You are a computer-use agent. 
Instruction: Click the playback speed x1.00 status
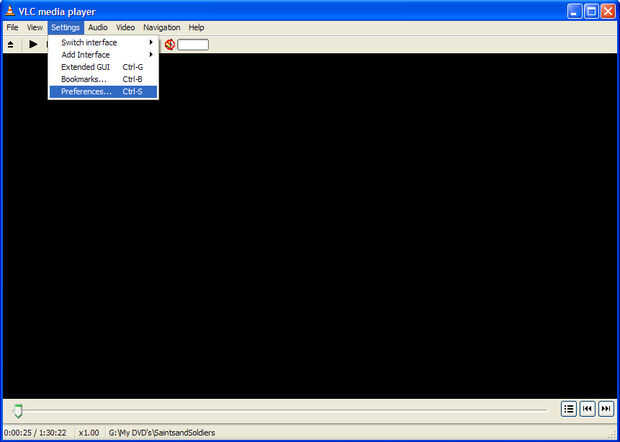pyautogui.click(x=89, y=433)
